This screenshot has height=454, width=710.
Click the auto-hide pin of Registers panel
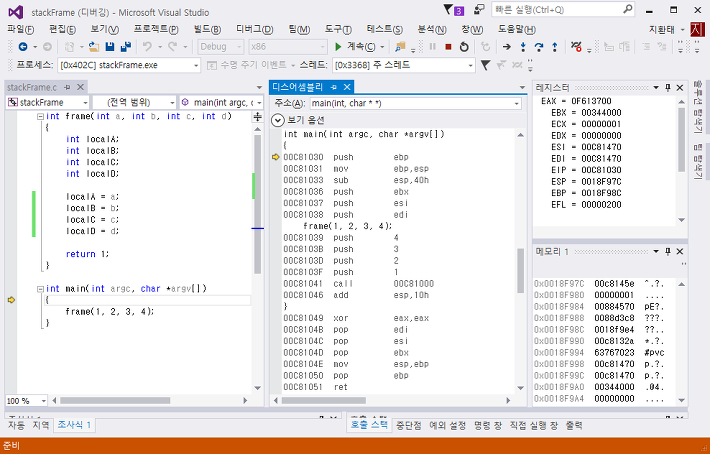coord(667,87)
